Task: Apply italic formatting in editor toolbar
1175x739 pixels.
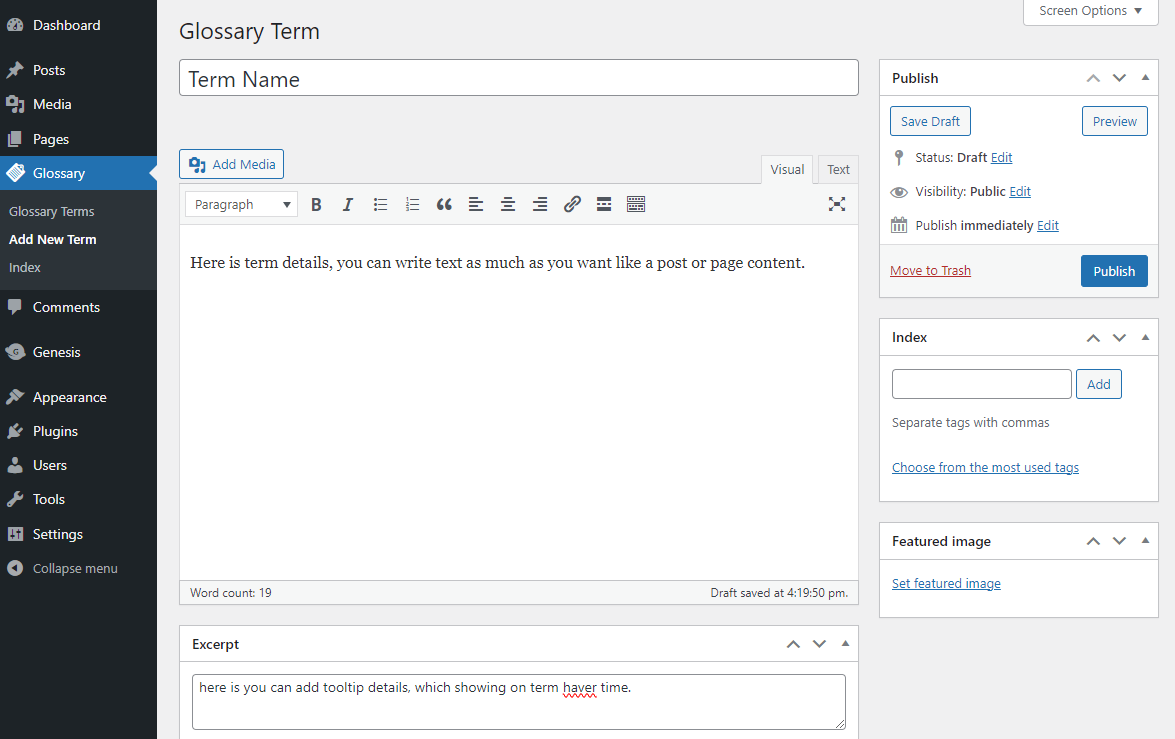Action: point(348,205)
